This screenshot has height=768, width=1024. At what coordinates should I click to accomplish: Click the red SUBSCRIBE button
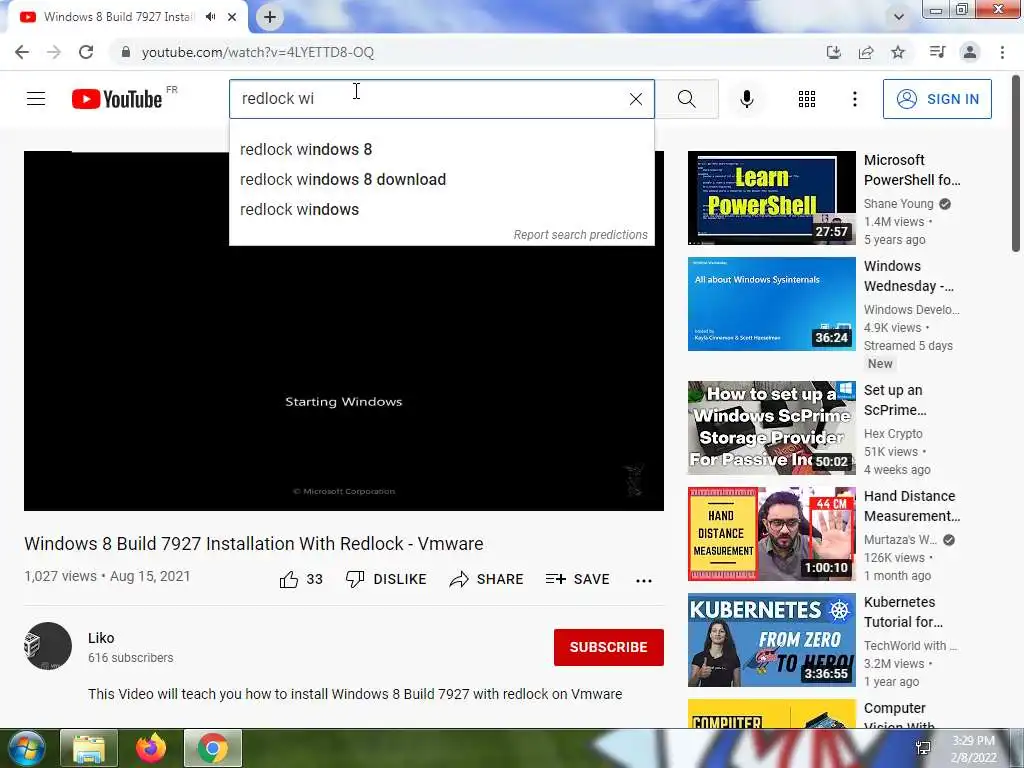tap(609, 647)
